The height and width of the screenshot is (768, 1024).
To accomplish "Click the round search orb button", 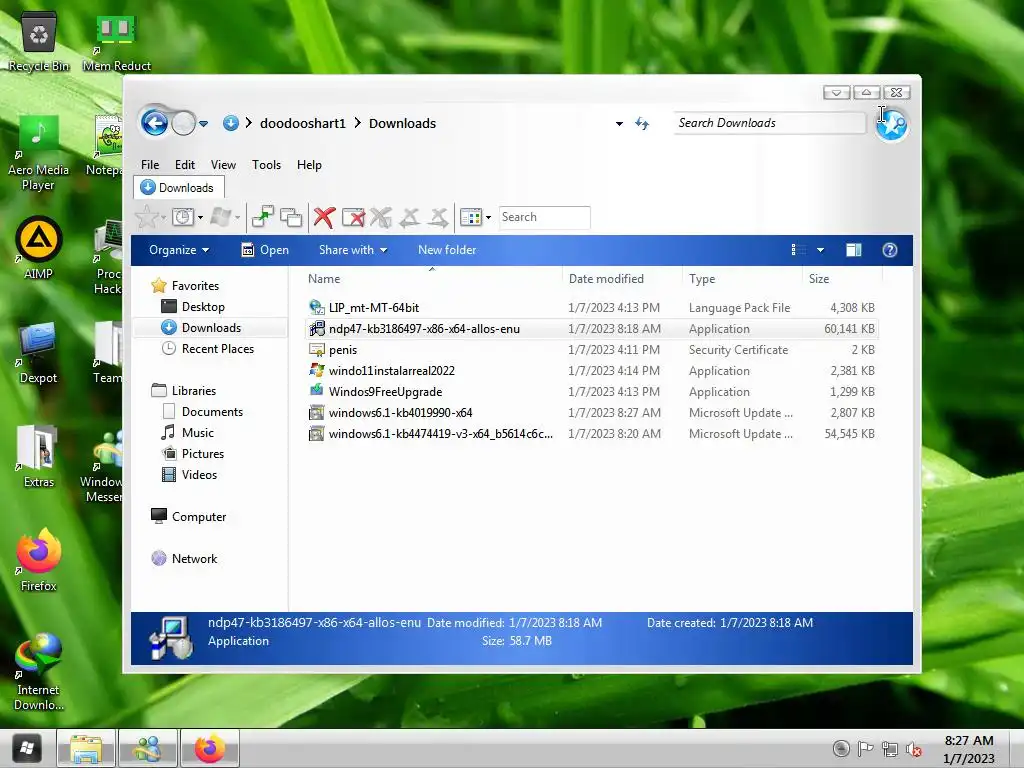I will [891, 124].
